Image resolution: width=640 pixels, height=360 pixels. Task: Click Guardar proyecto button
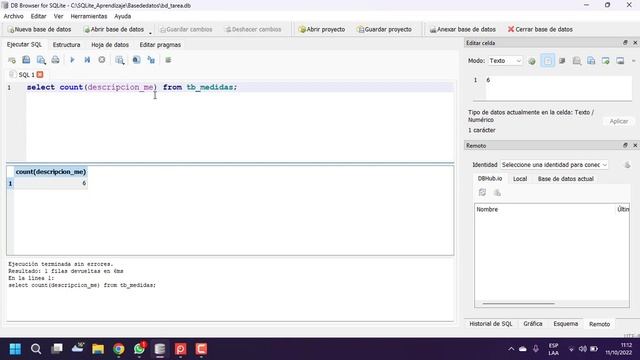point(384,29)
